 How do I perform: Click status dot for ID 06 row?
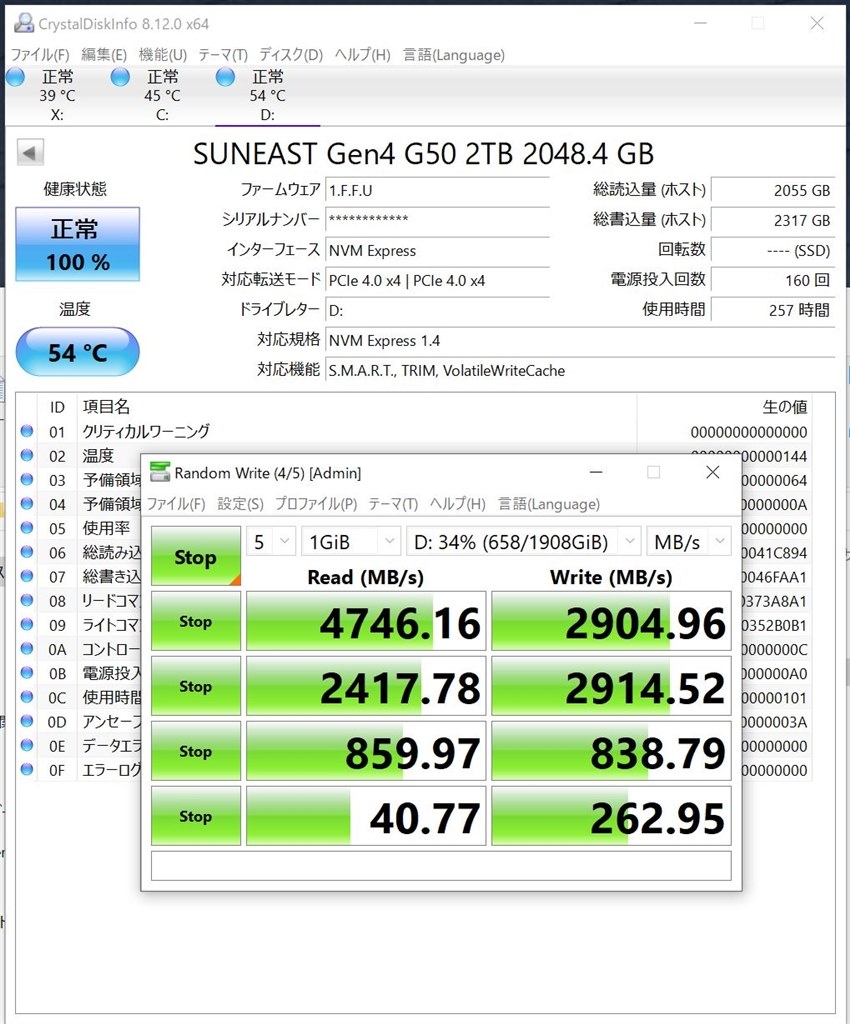point(27,552)
